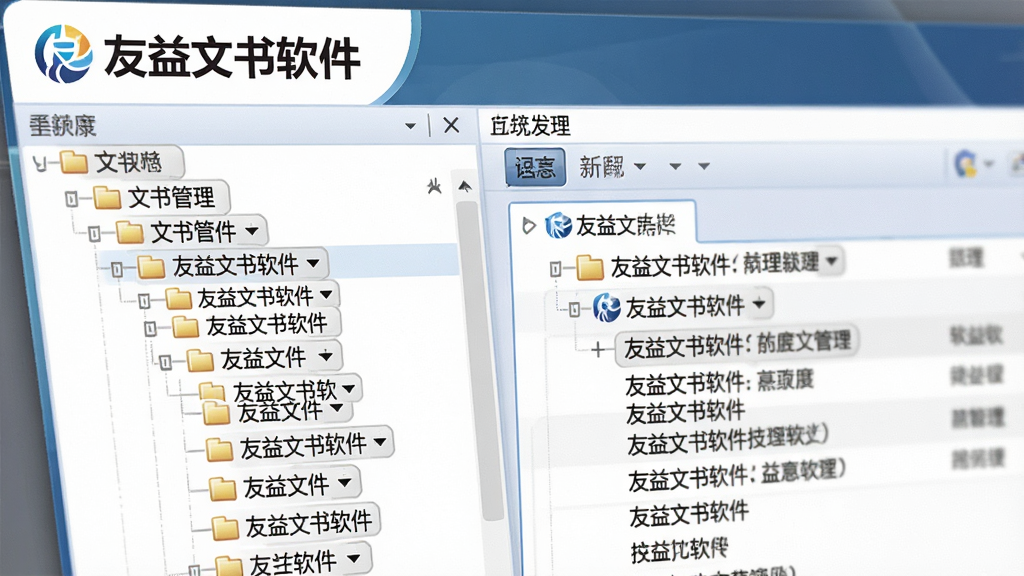Collapse the 文书管件 node expander
This screenshot has height=576, width=1024.
95,233
